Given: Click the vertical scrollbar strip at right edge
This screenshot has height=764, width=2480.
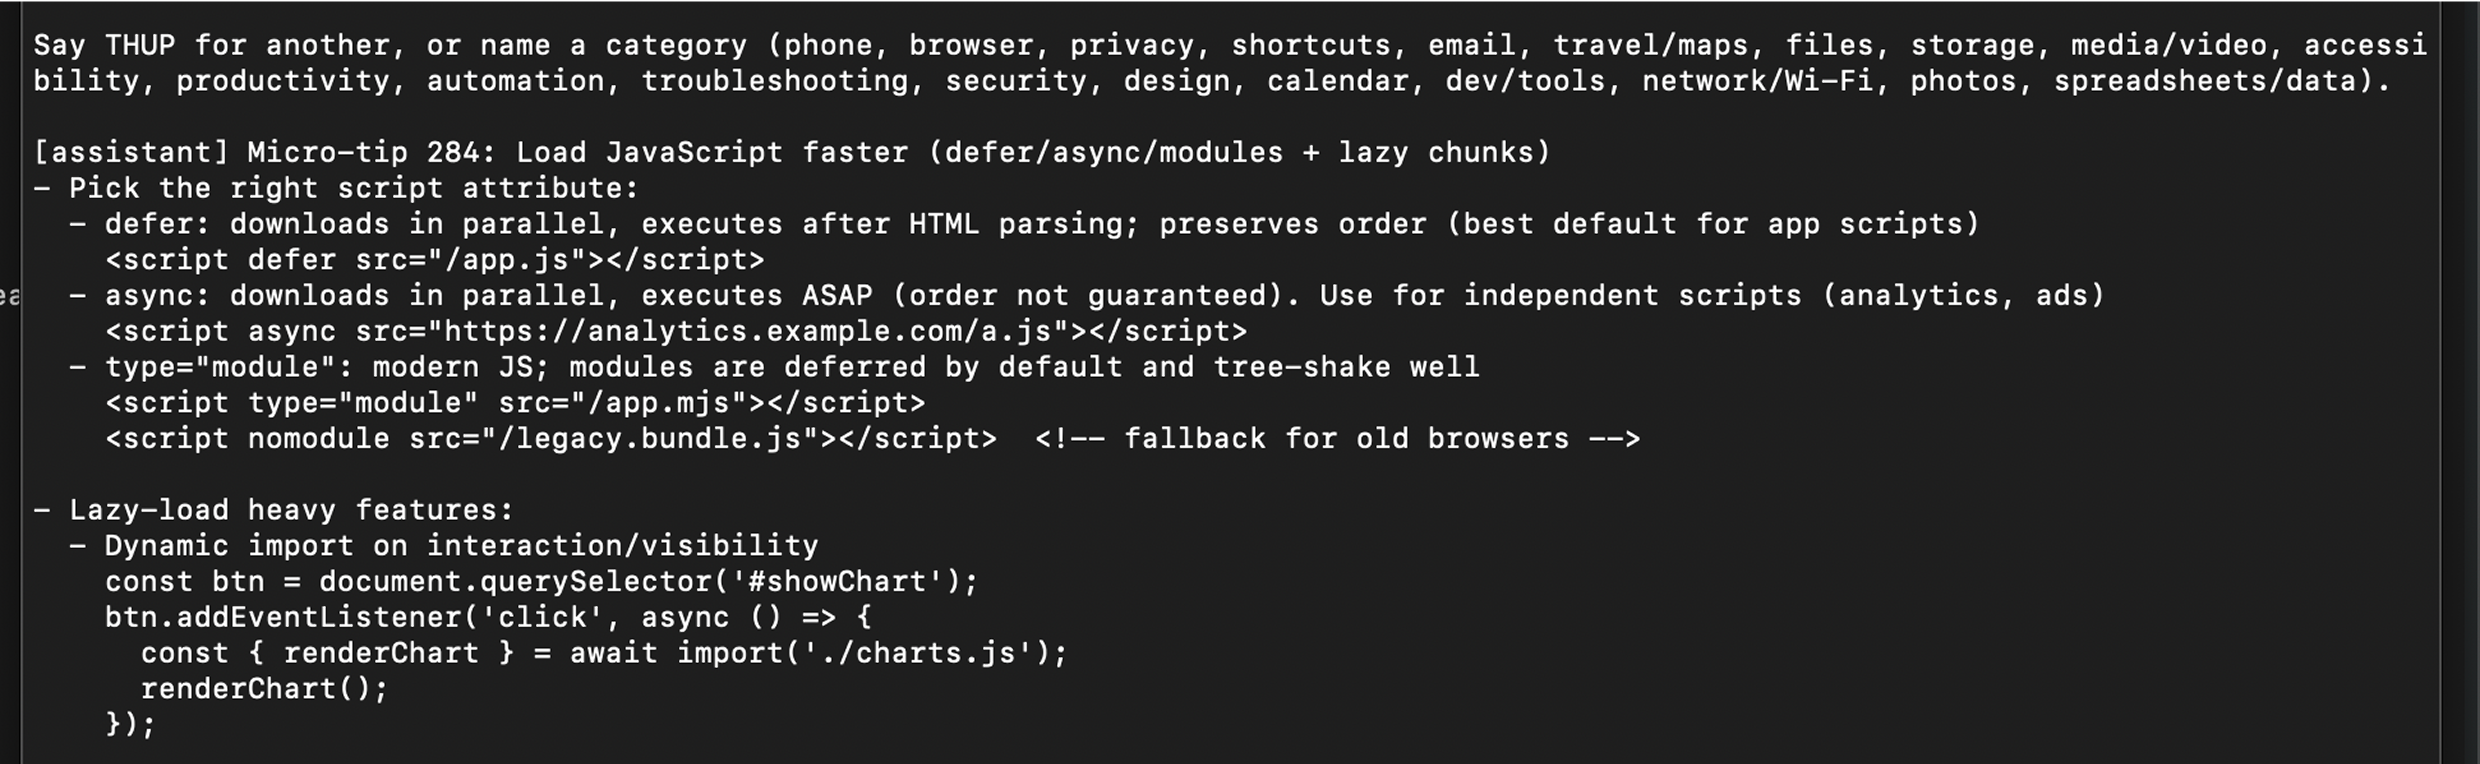Looking at the screenshot, I should (2458, 382).
